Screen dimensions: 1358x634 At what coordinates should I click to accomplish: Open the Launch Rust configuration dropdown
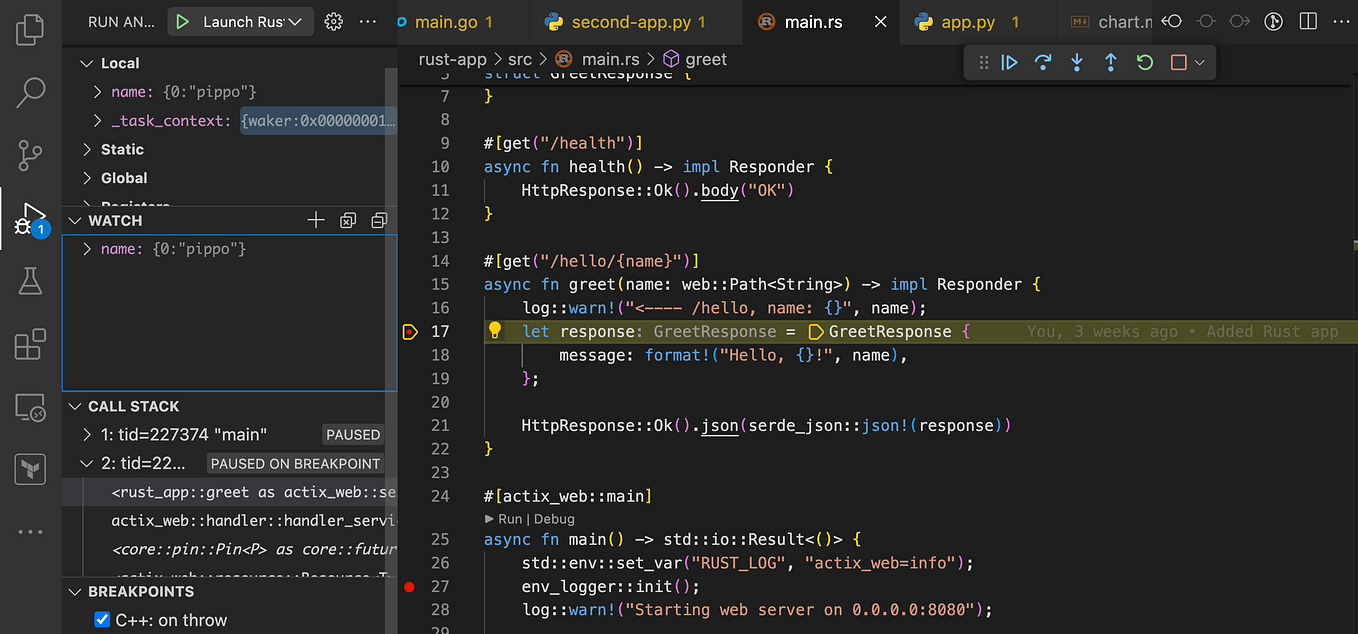pyautogui.click(x=297, y=21)
